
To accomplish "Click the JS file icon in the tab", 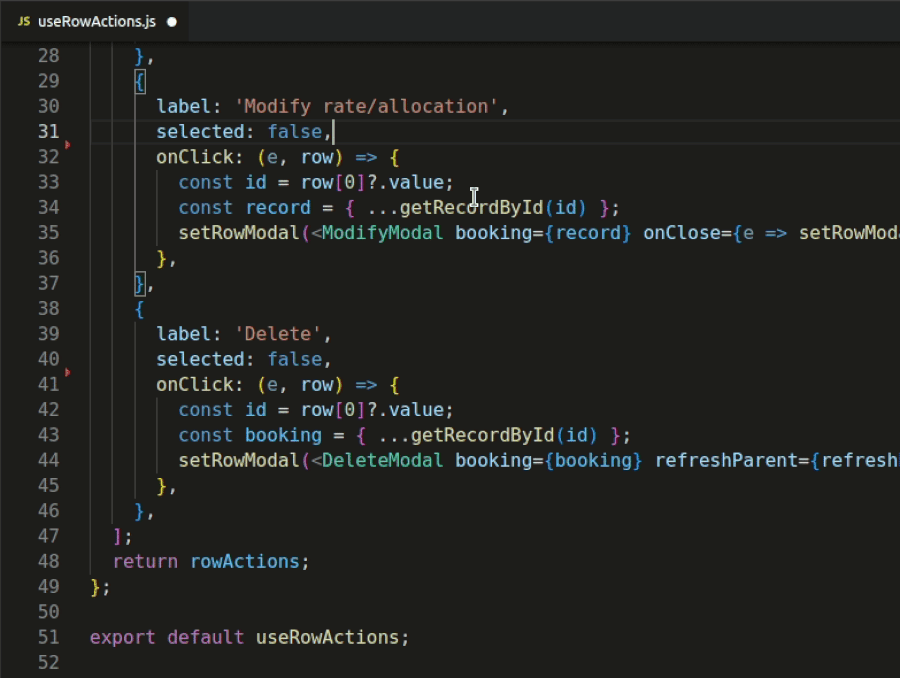I will (24, 20).
